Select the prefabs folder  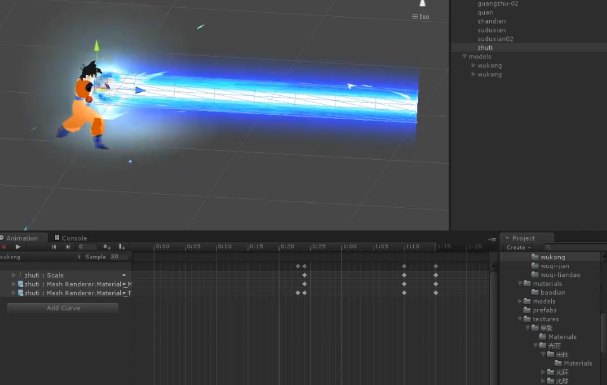pos(540,310)
